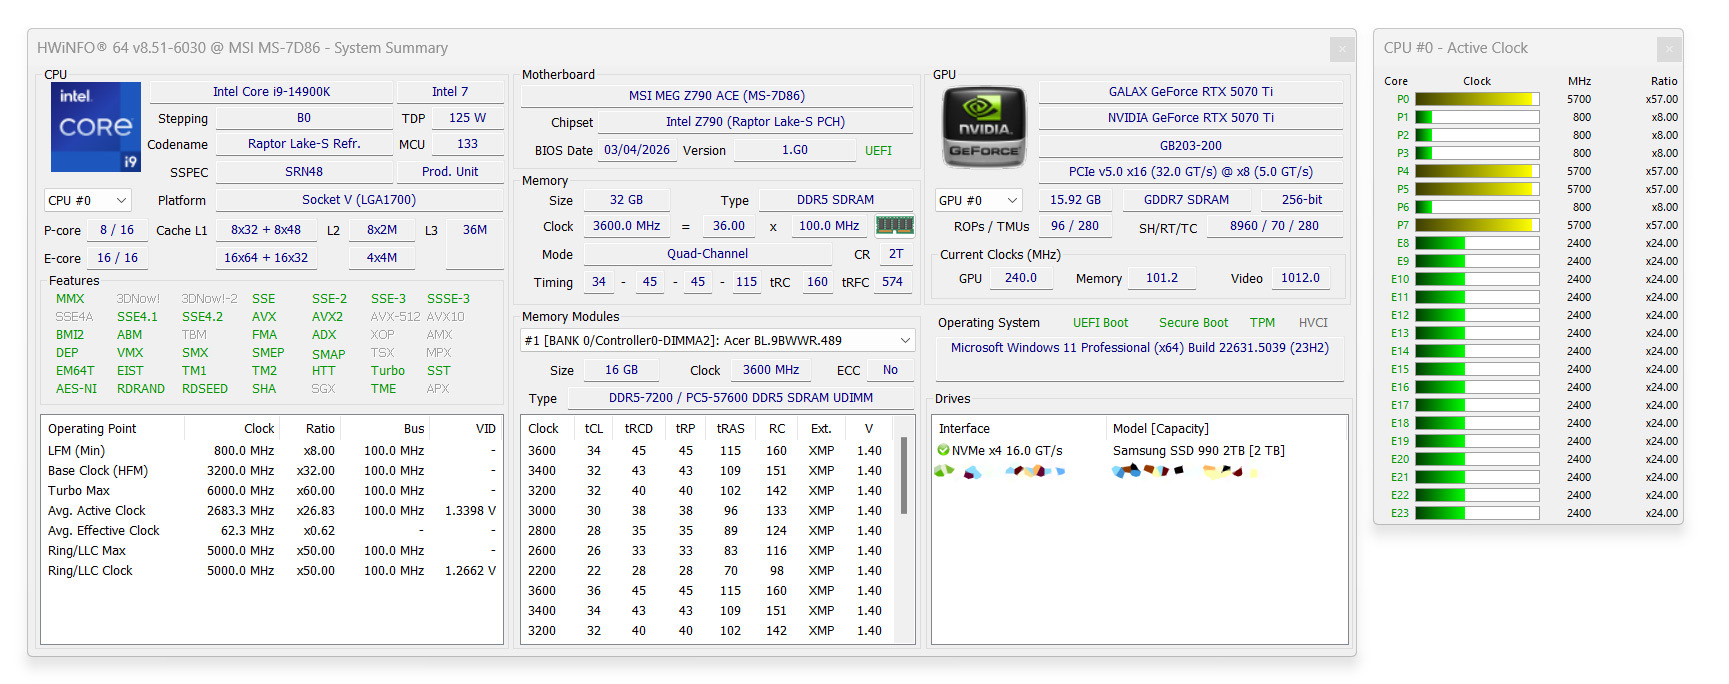
Task: Click the Samsung SSD 990 2TB drive entry
Action: coord(1198,451)
